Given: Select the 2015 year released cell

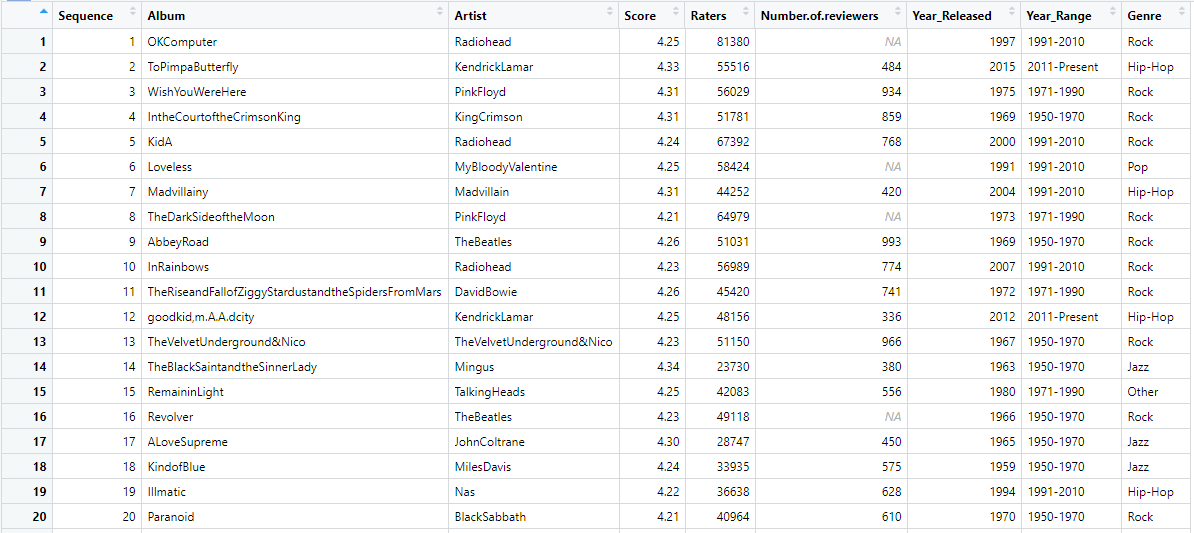Looking at the screenshot, I should [964, 67].
